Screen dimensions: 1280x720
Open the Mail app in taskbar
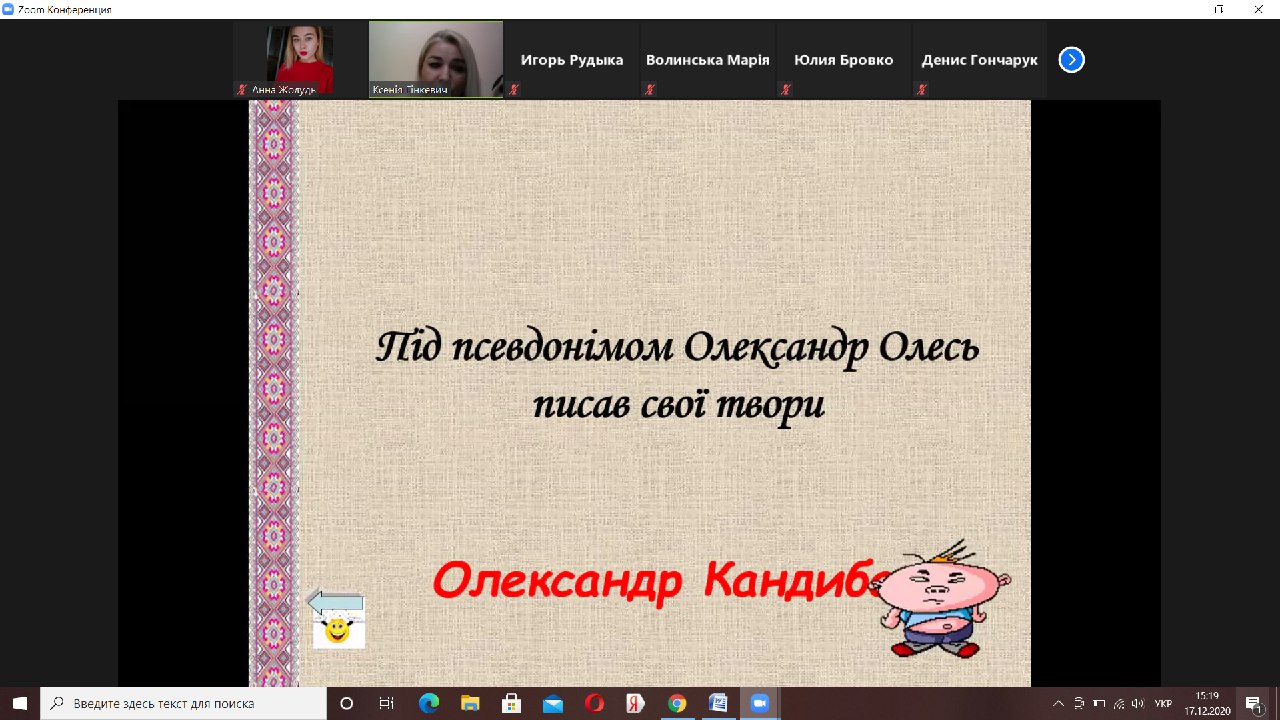coord(553,703)
